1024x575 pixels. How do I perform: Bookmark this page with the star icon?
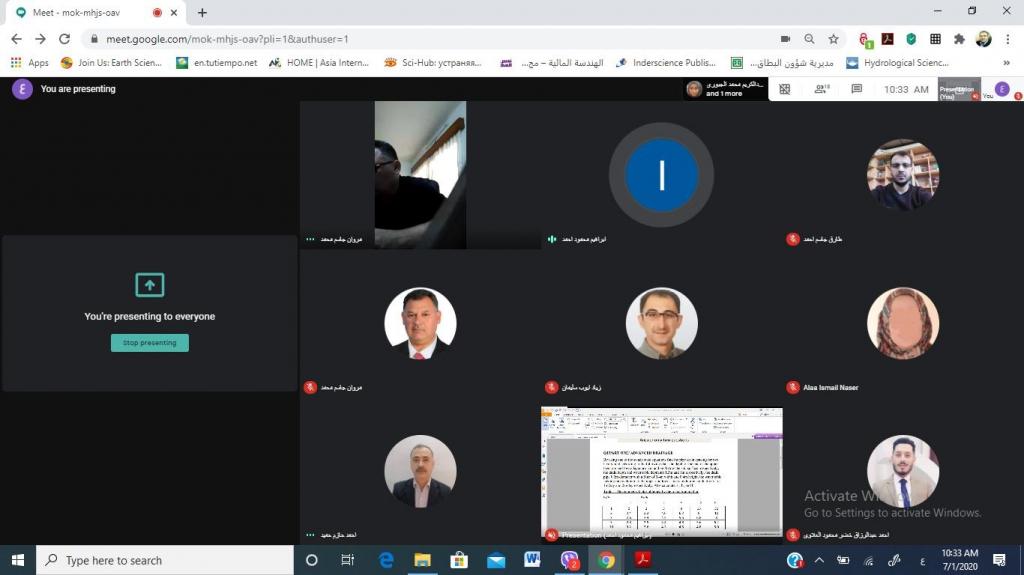pyautogui.click(x=833, y=39)
